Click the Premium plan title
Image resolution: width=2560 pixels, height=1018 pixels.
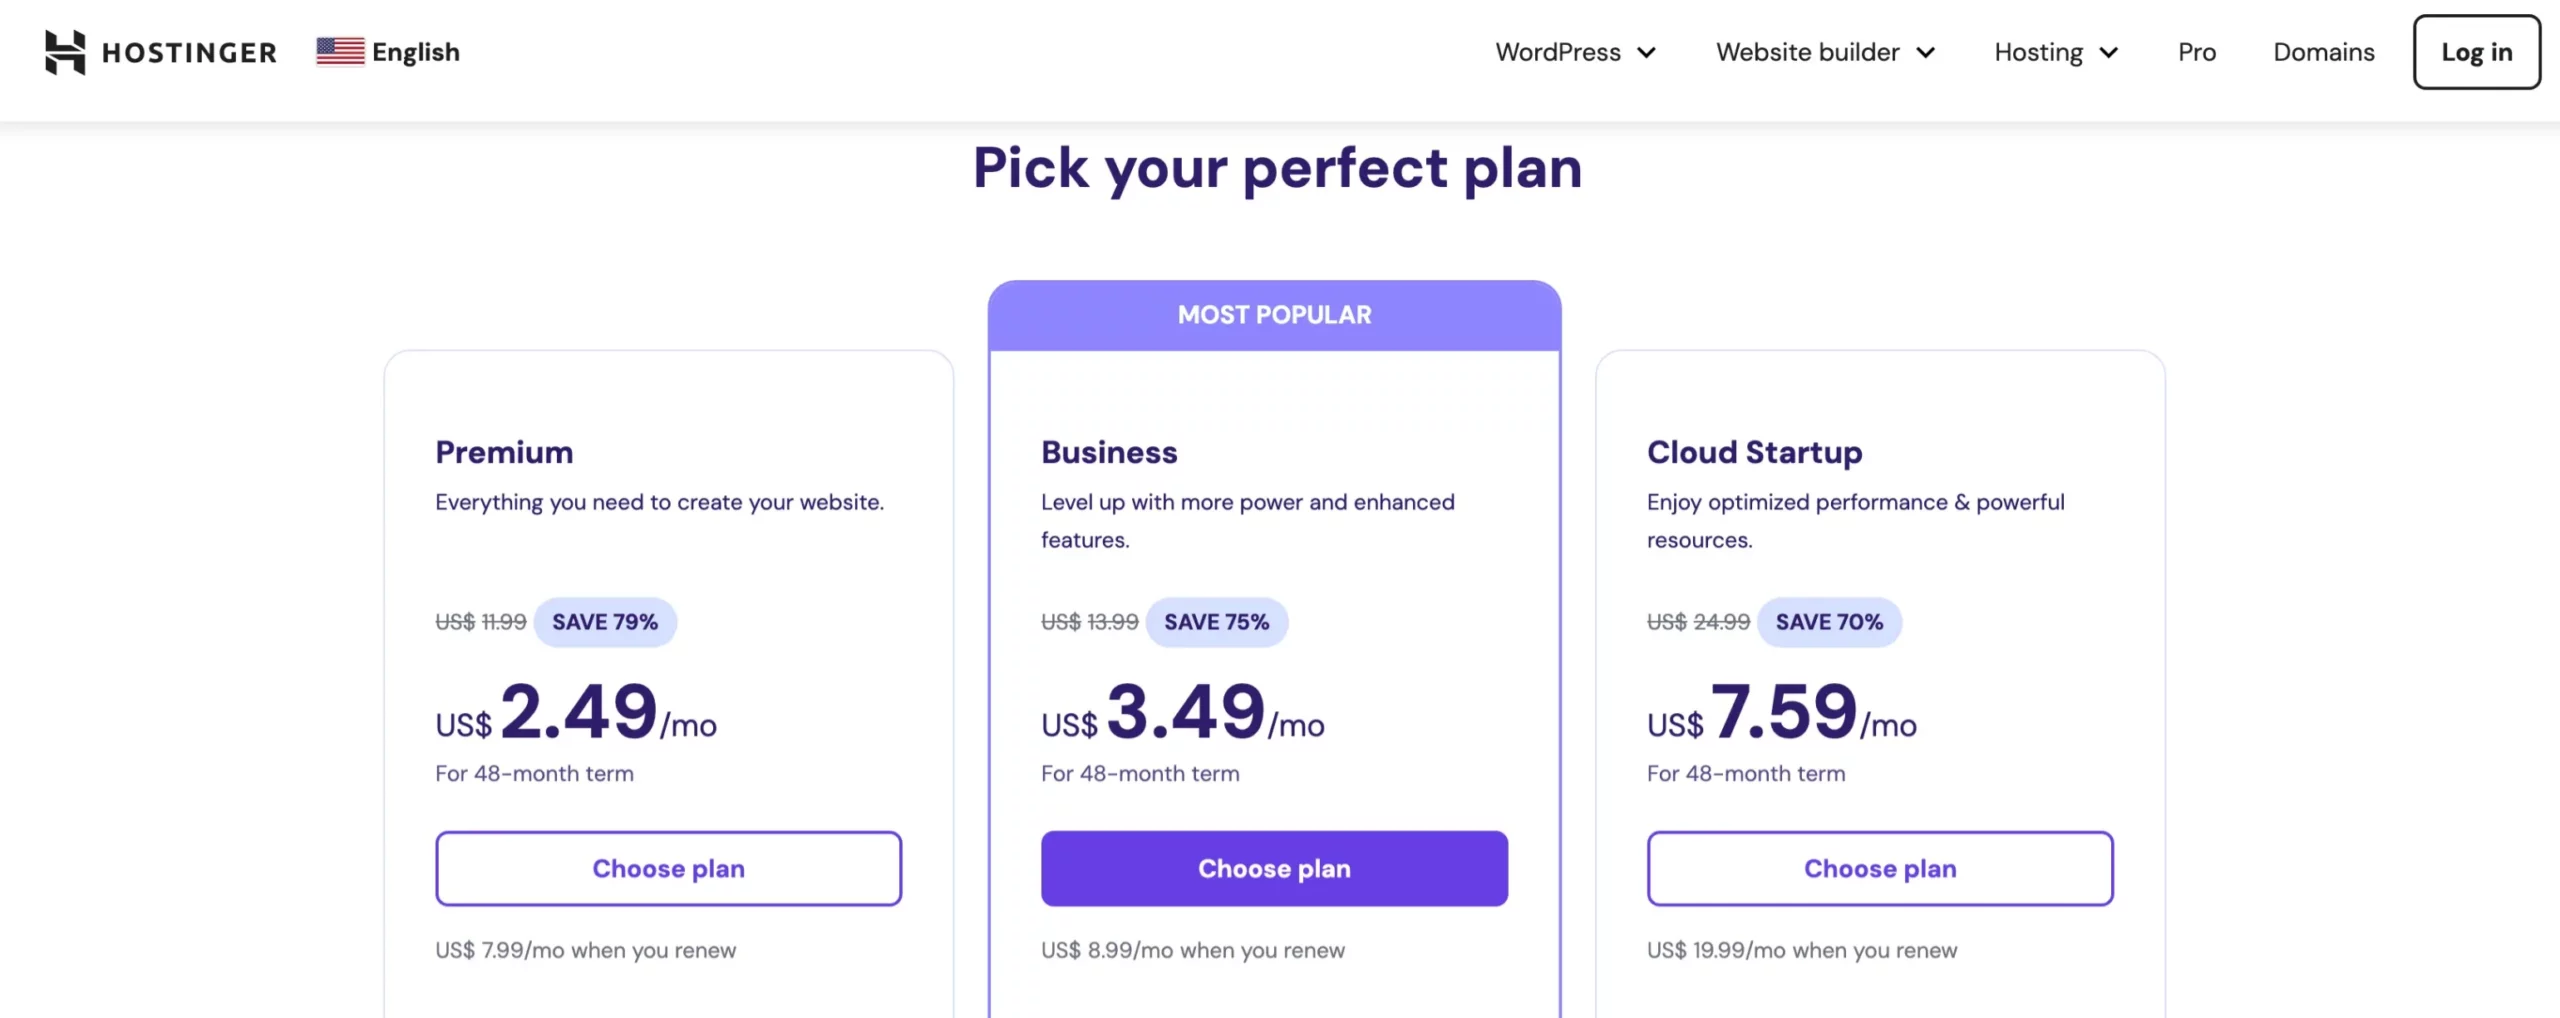(504, 452)
